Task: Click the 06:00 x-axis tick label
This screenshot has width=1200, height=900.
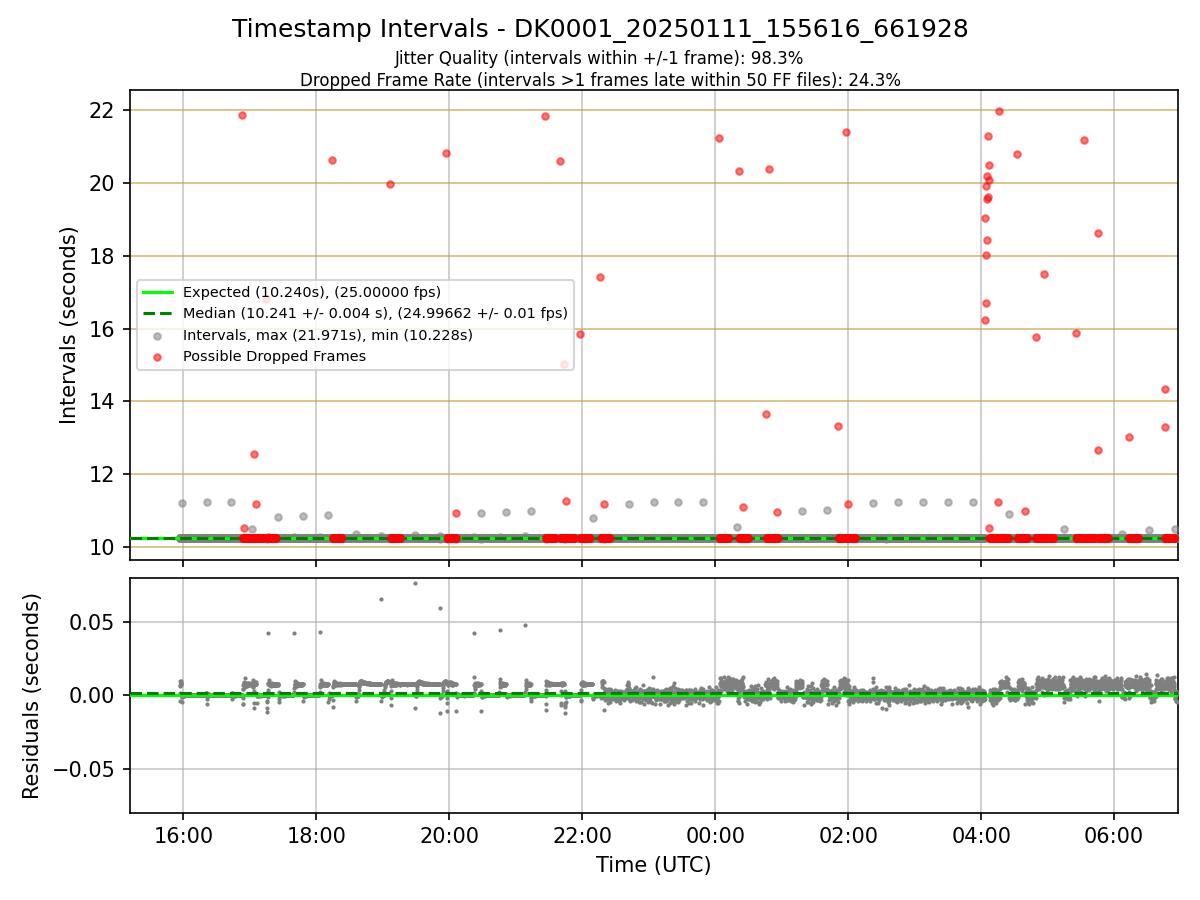Action: [1114, 836]
